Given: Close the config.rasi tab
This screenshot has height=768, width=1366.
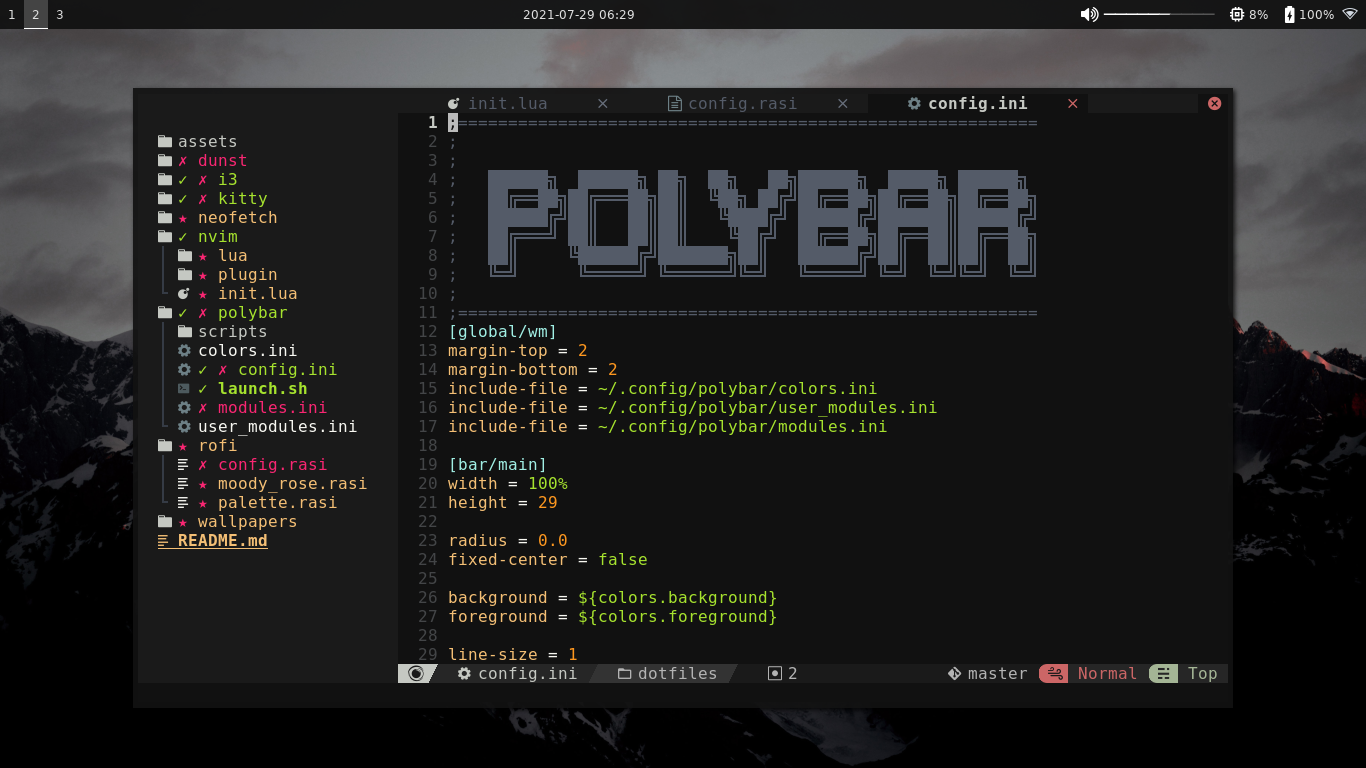Looking at the screenshot, I should (843, 104).
